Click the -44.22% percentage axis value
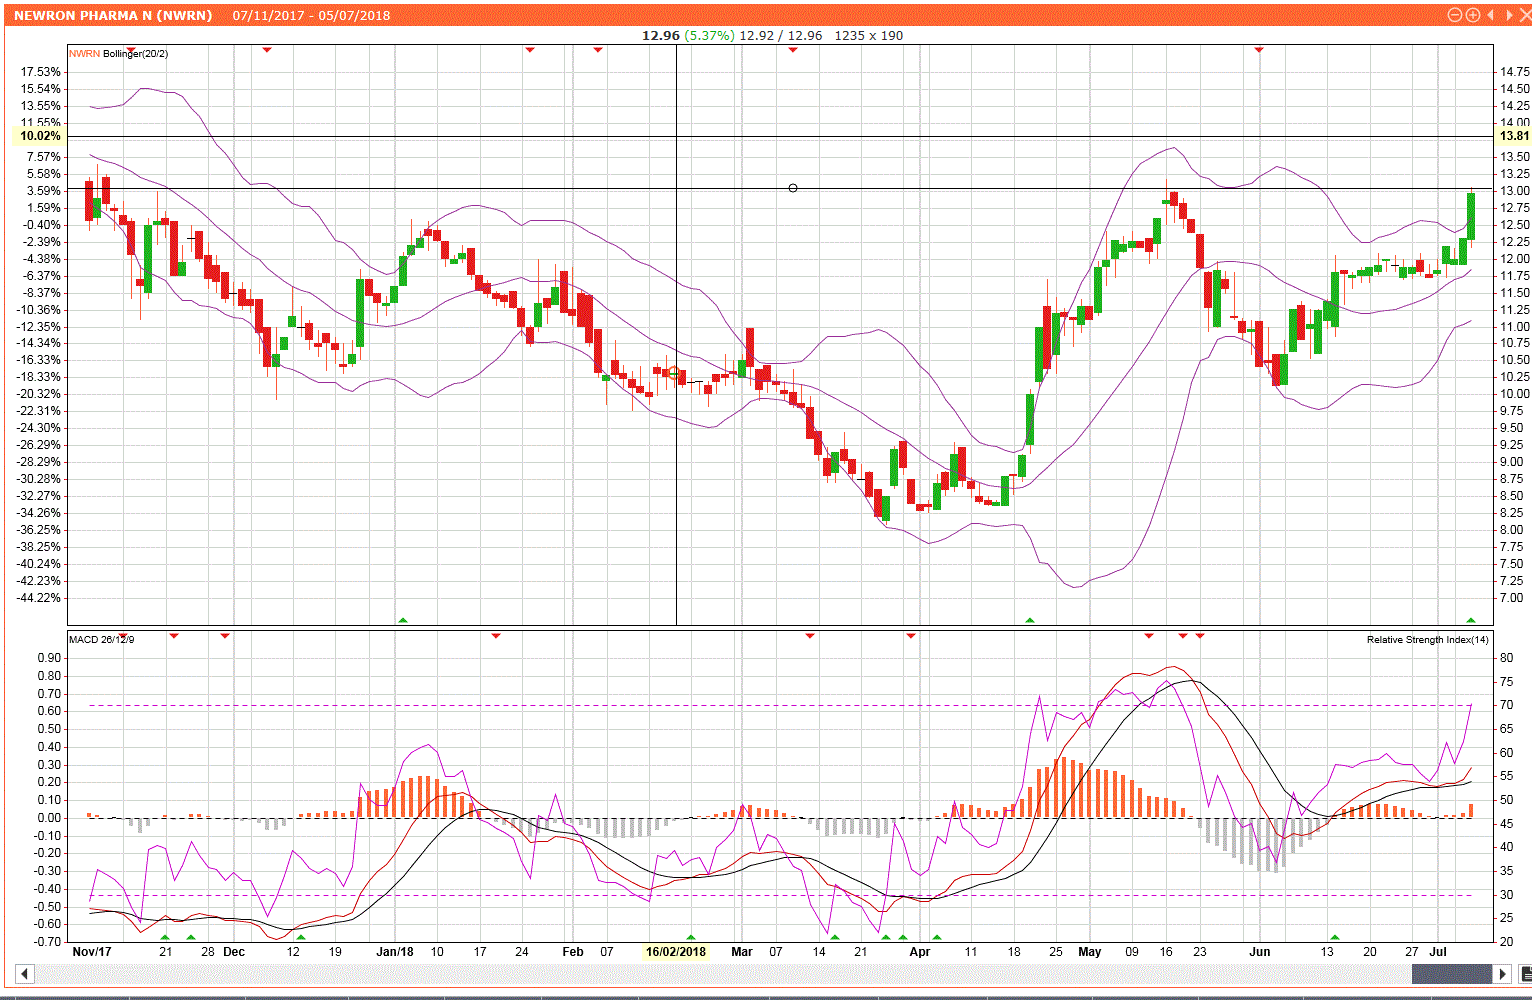 pos(40,598)
